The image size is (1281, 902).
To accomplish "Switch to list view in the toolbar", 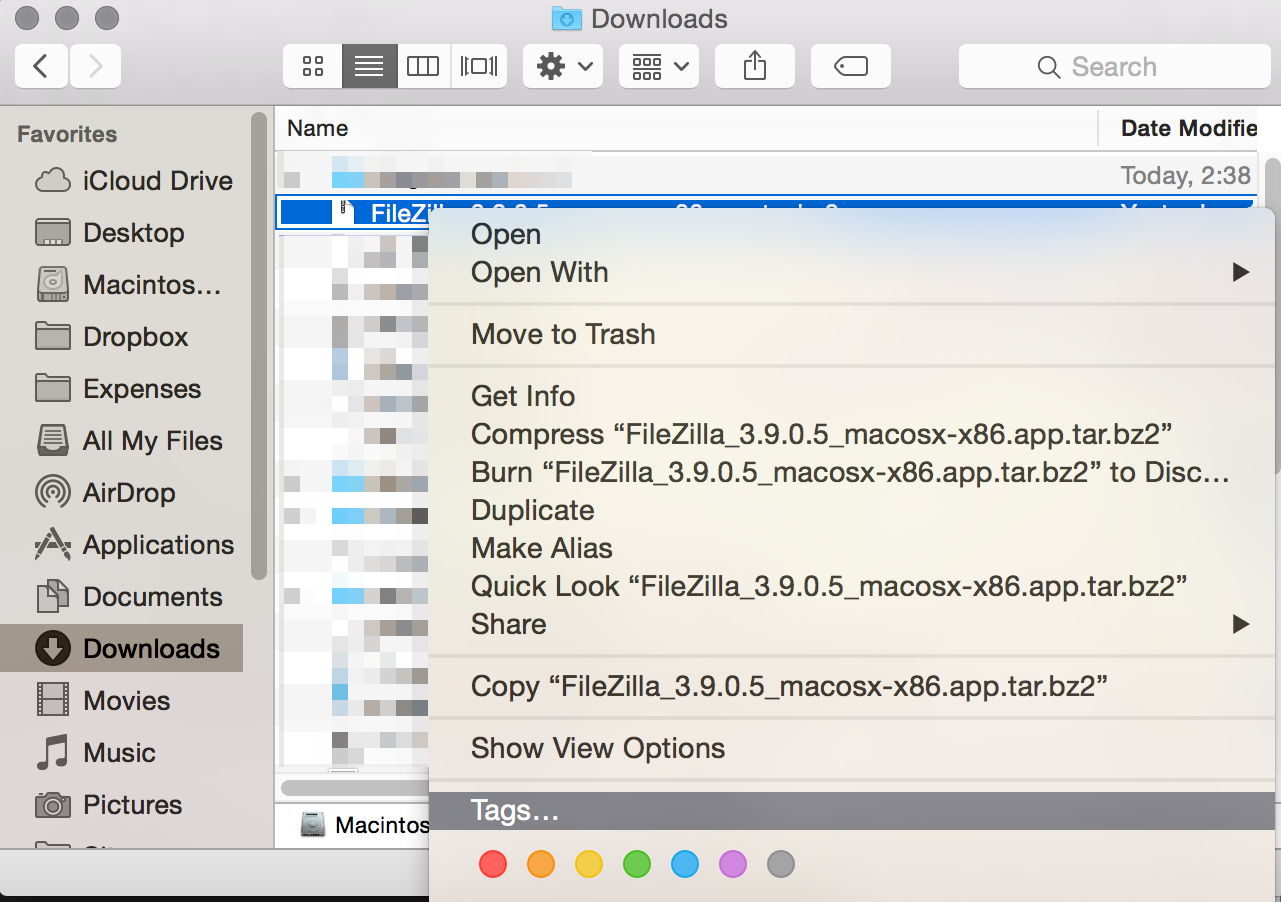I will click(369, 67).
